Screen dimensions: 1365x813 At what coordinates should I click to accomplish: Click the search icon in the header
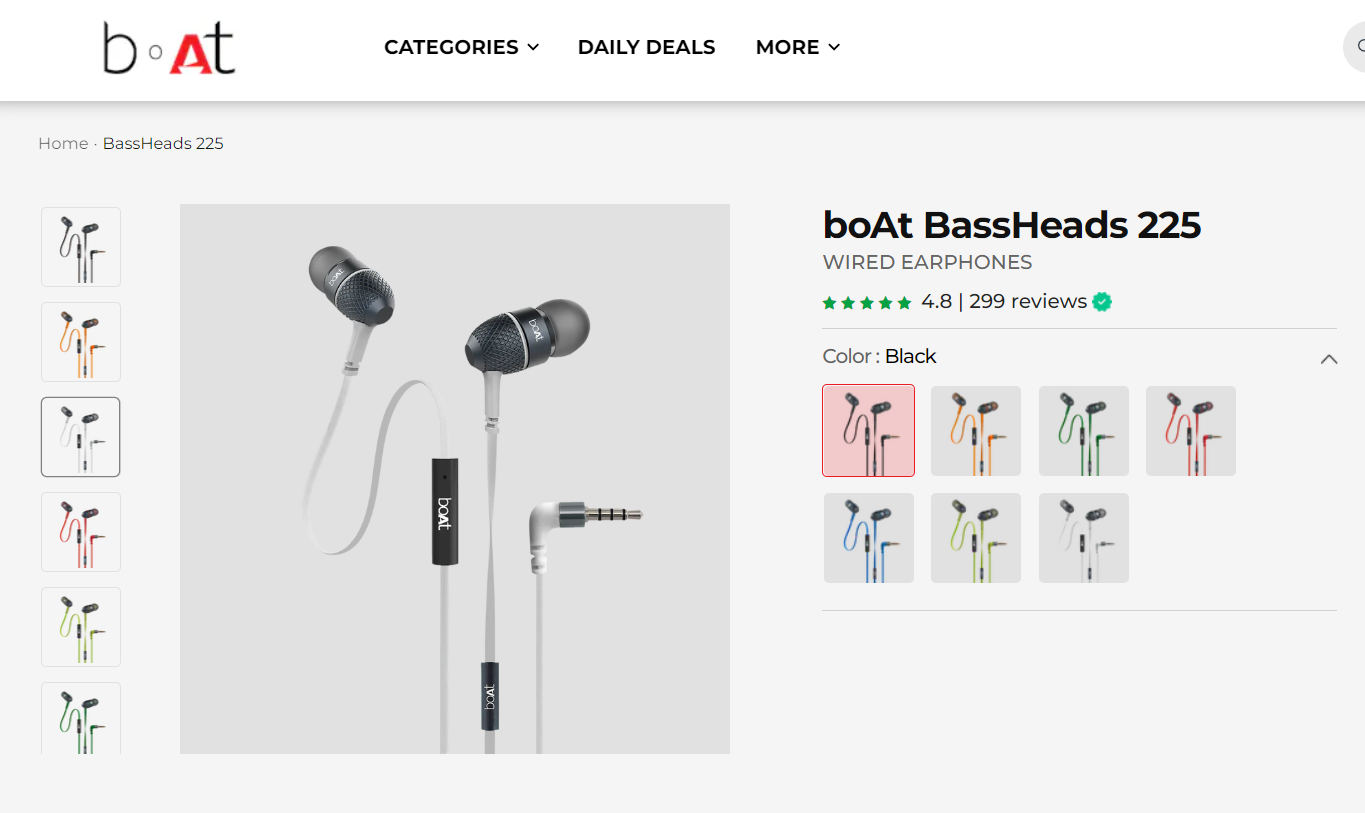point(1358,47)
